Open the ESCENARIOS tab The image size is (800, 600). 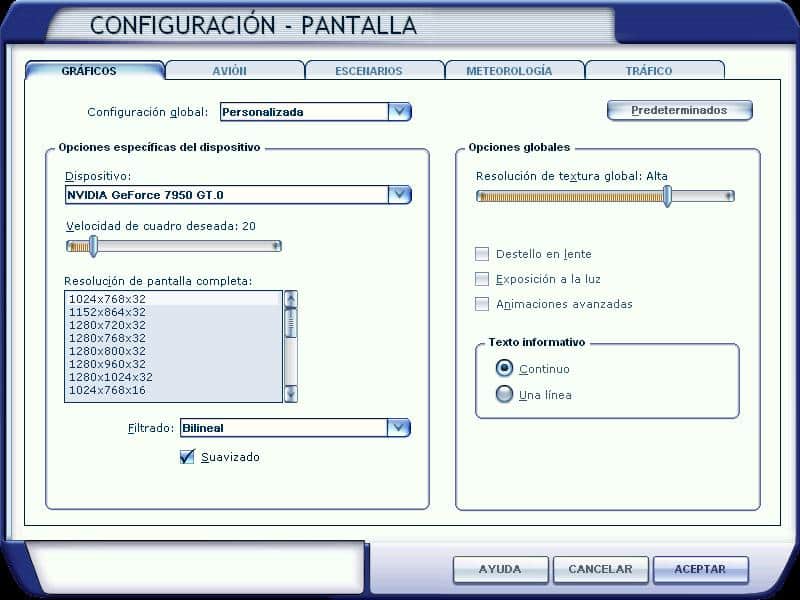coord(374,71)
